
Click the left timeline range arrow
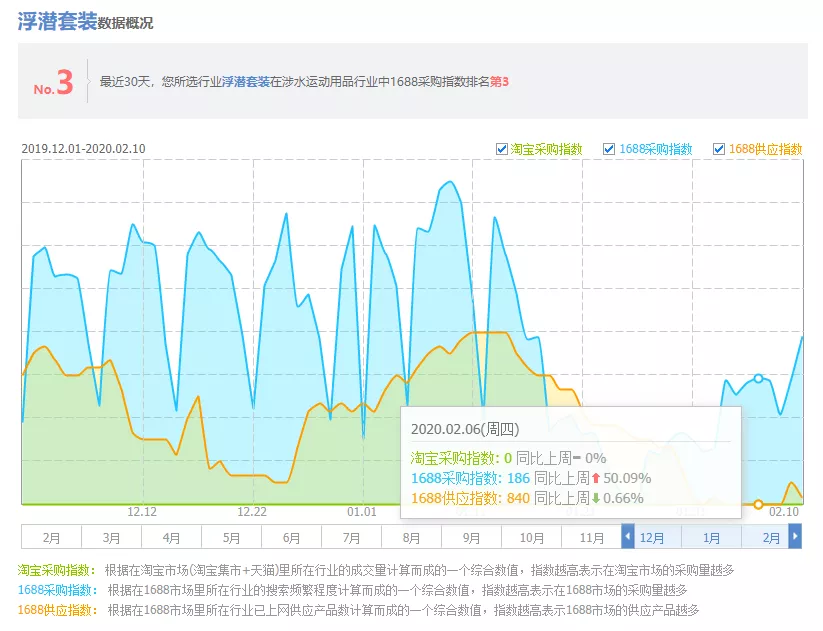coord(628,537)
